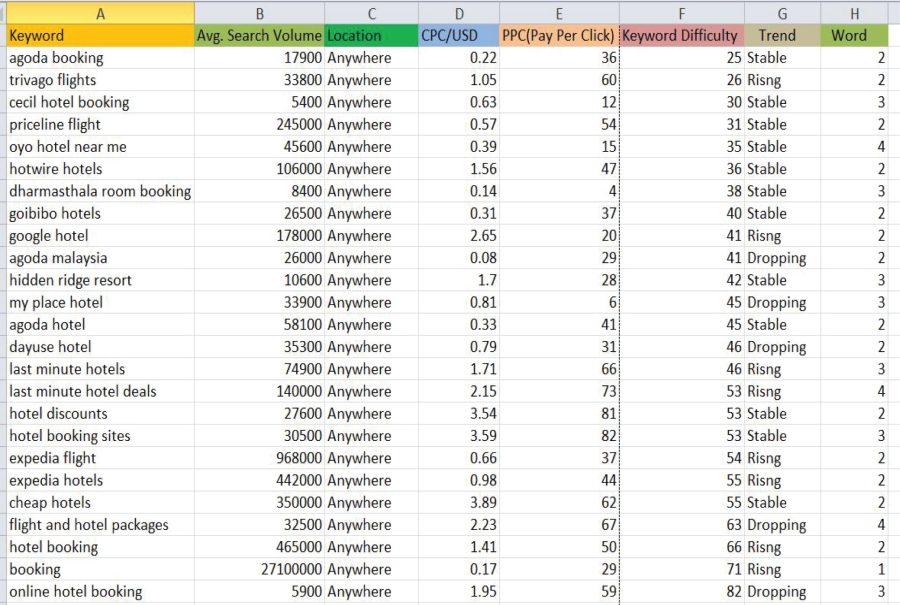The image size is (900, 605).
Task: Select the 'agoda malaysia' cell
Action: coord(100,258)
